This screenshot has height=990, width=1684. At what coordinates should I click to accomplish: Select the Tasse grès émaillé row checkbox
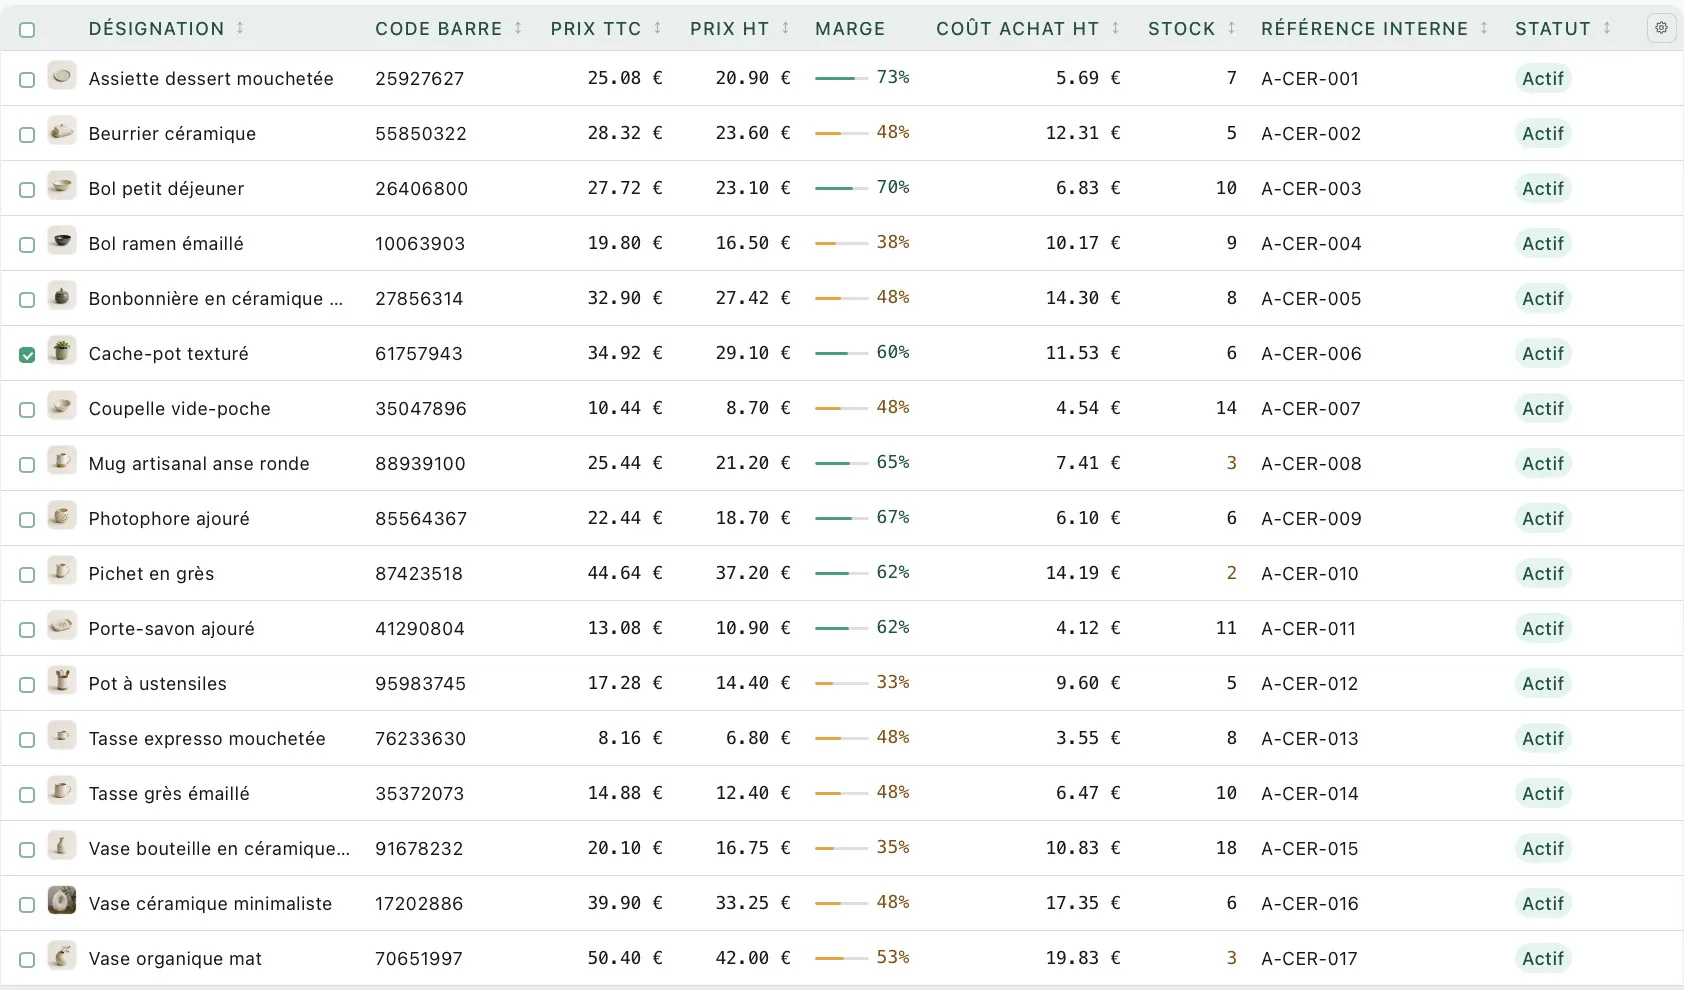coord(27,795)
